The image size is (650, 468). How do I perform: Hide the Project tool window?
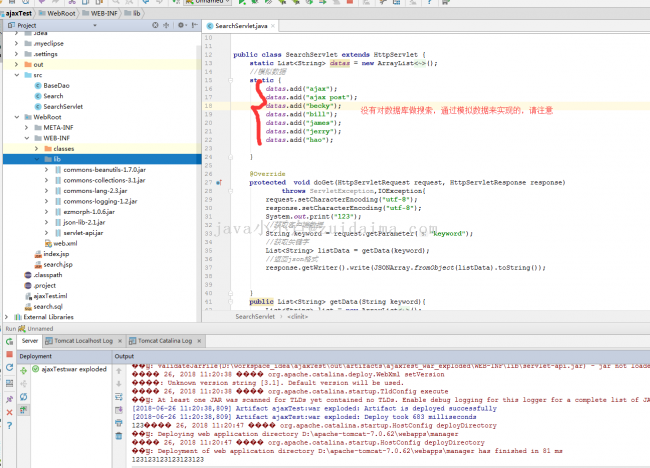tap(194, 25)
